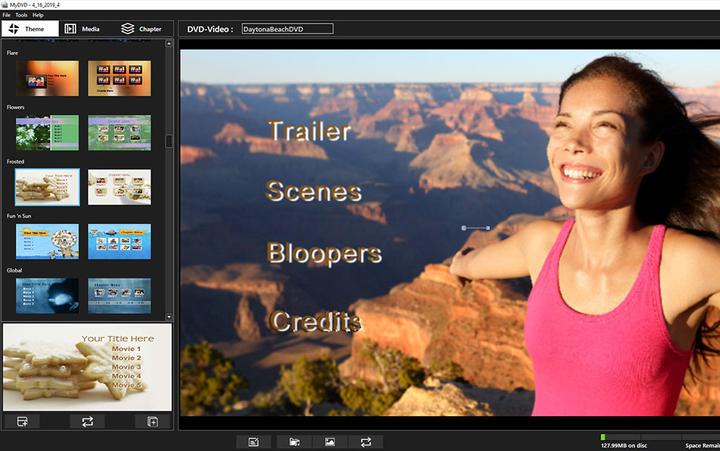Select the Fun 'n Sun main menu theme

tap(47, 242)
